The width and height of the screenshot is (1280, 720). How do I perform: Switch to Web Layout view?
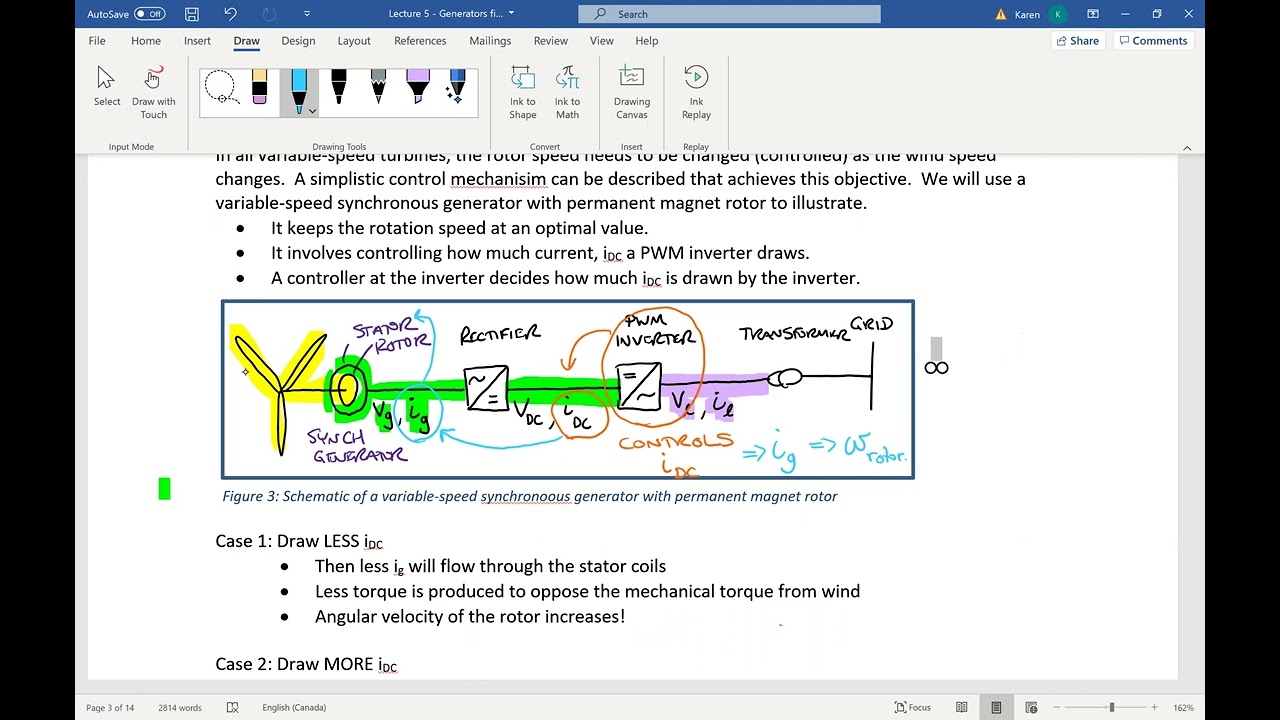pos(1031,708)
